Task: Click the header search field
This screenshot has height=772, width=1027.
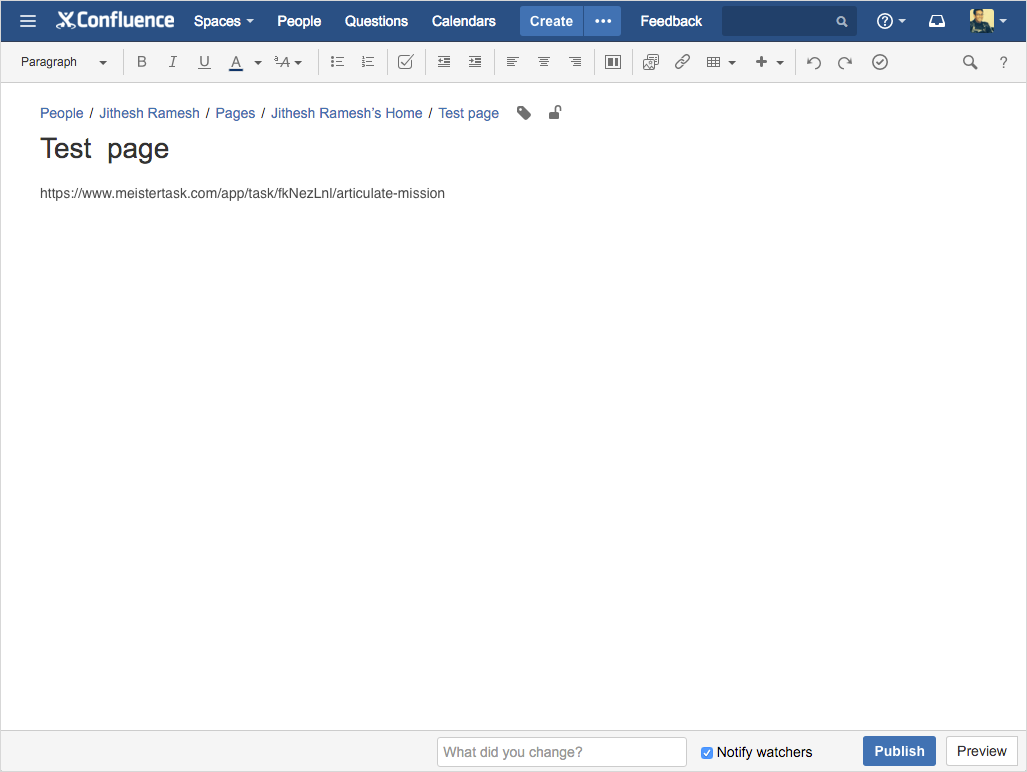Action: click(x=789, y=21)
